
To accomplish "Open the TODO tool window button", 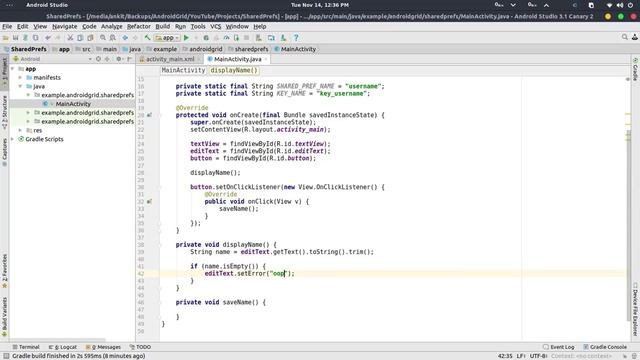I will (140, 347).
